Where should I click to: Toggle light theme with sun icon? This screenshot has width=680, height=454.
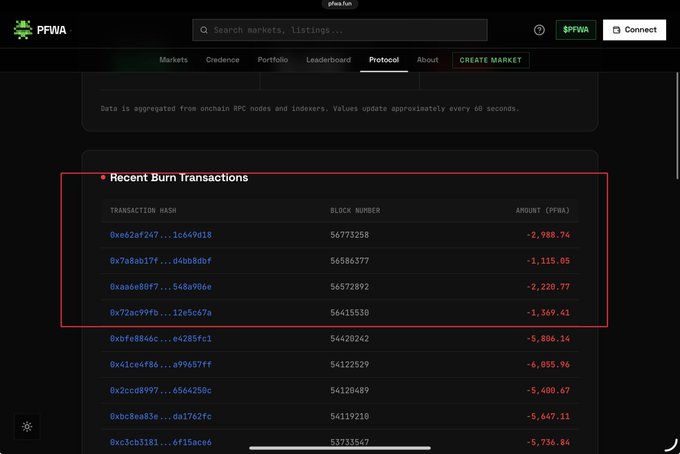coord(27,427)
